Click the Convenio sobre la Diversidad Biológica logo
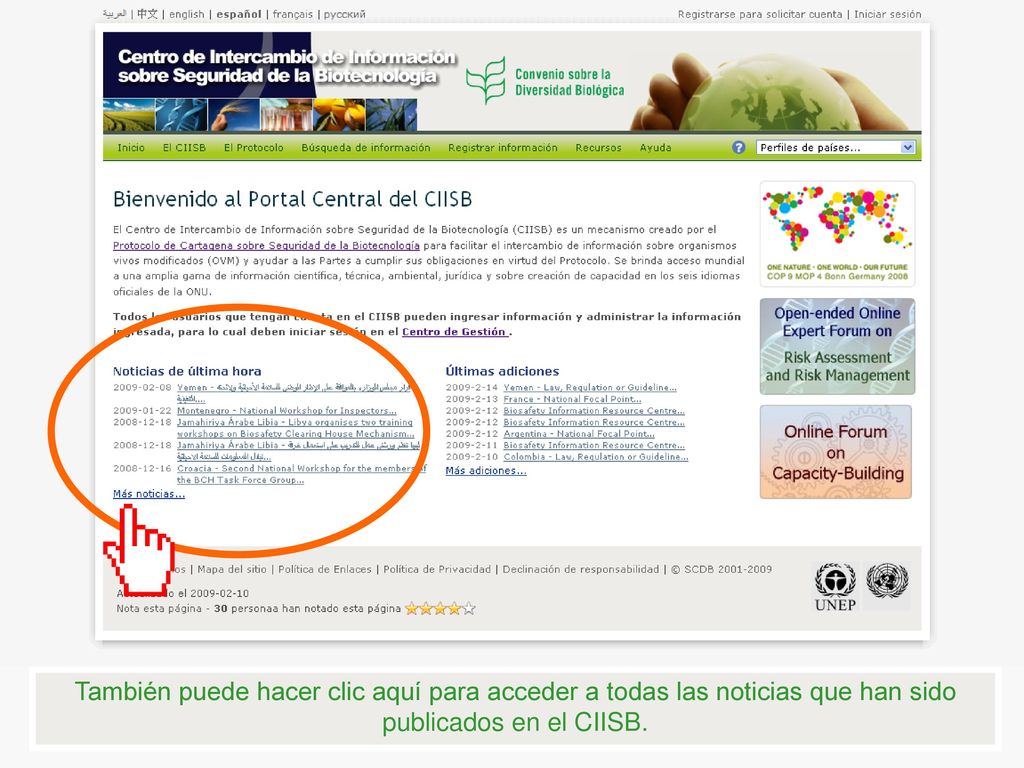Viewport: 1024px width, 768px height. [545, 82]
